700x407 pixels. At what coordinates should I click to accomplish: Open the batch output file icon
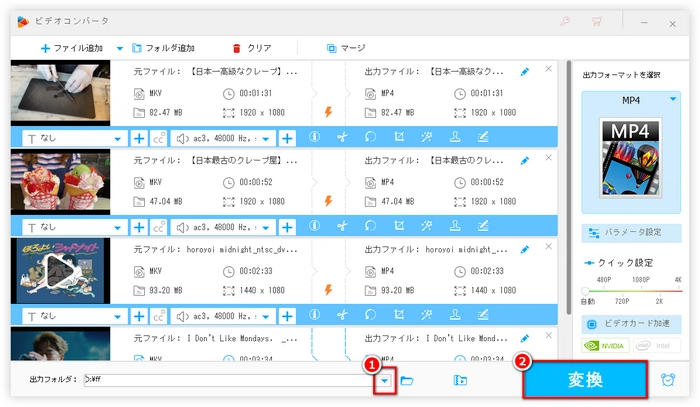(460, 380)
